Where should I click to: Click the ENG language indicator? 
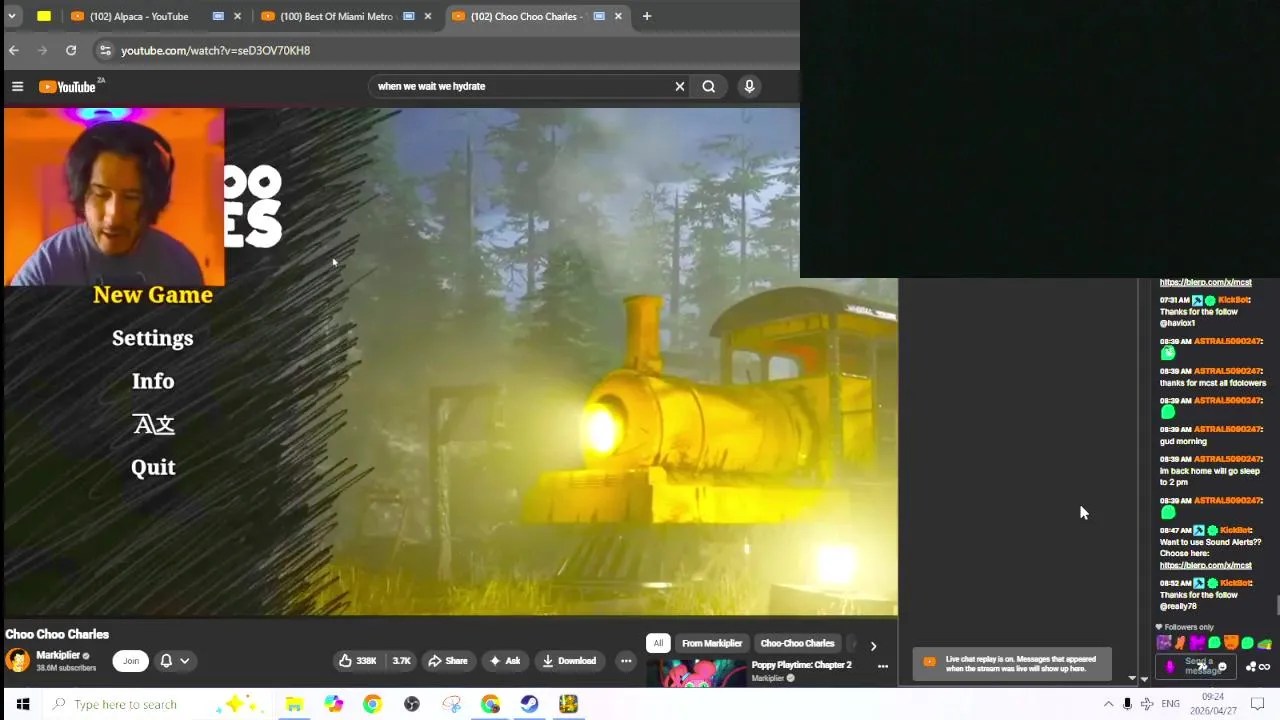click(x=1170, y=704)
